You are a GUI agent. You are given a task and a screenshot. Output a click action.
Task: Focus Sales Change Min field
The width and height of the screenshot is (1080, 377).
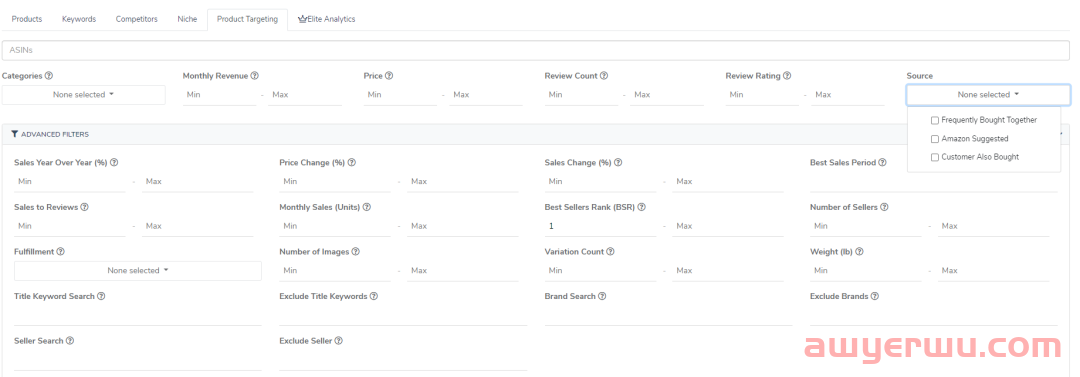[x=601, y=182]
